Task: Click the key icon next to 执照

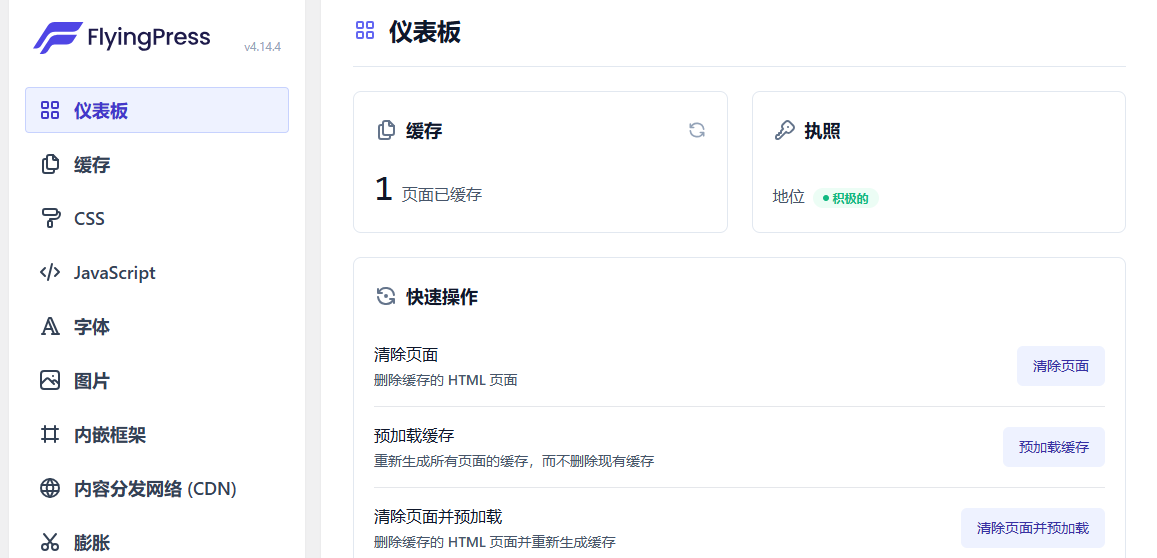Action: 785,130
